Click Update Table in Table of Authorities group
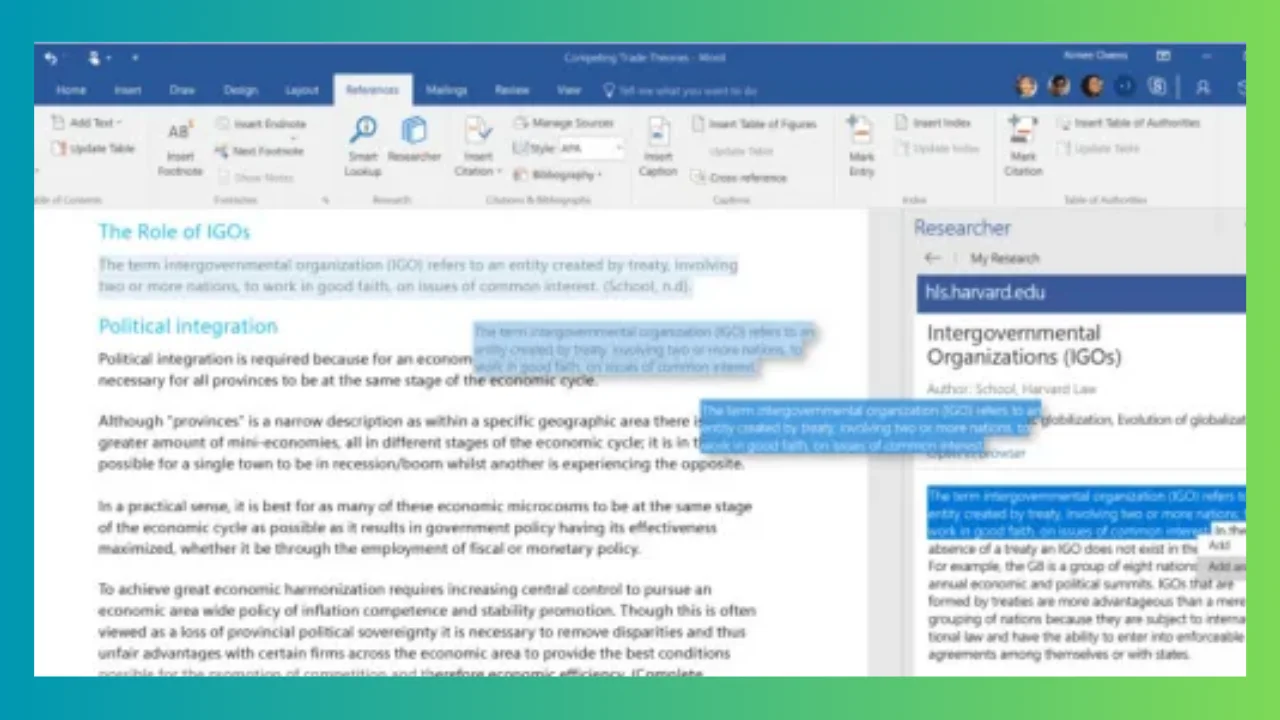Image resolution: width=1280 pixels, height=720 pixels. [1098, 149]
